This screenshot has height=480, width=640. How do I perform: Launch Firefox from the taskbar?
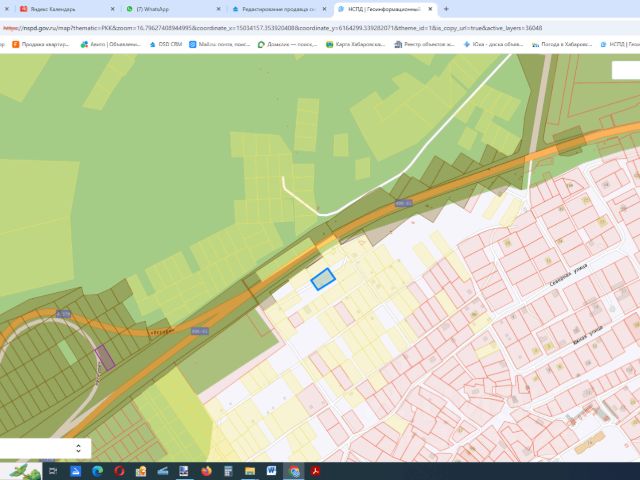point(207,471)
